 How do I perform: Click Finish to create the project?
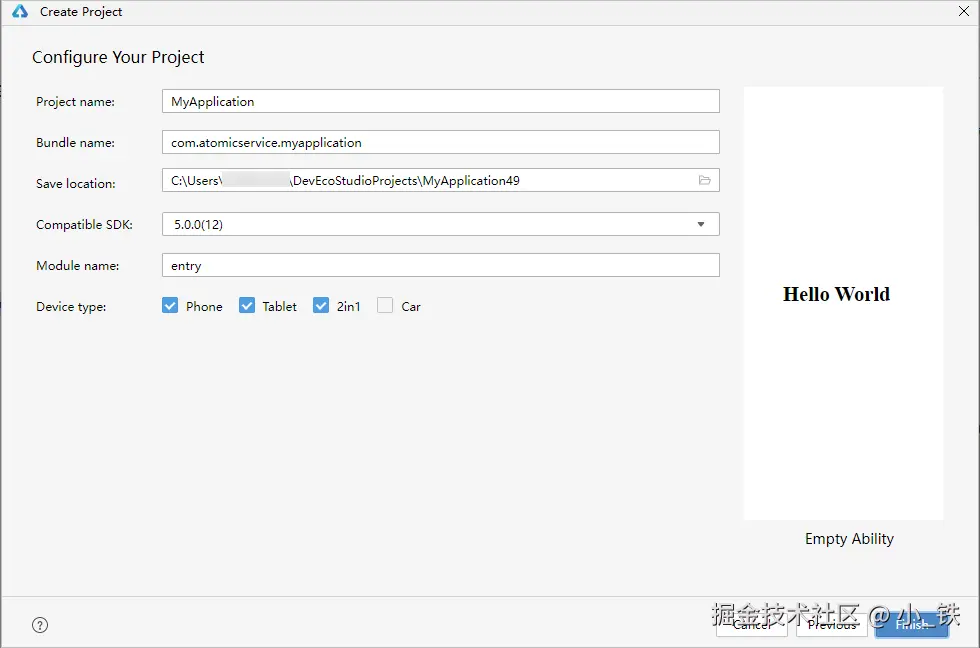coord(912,625)
